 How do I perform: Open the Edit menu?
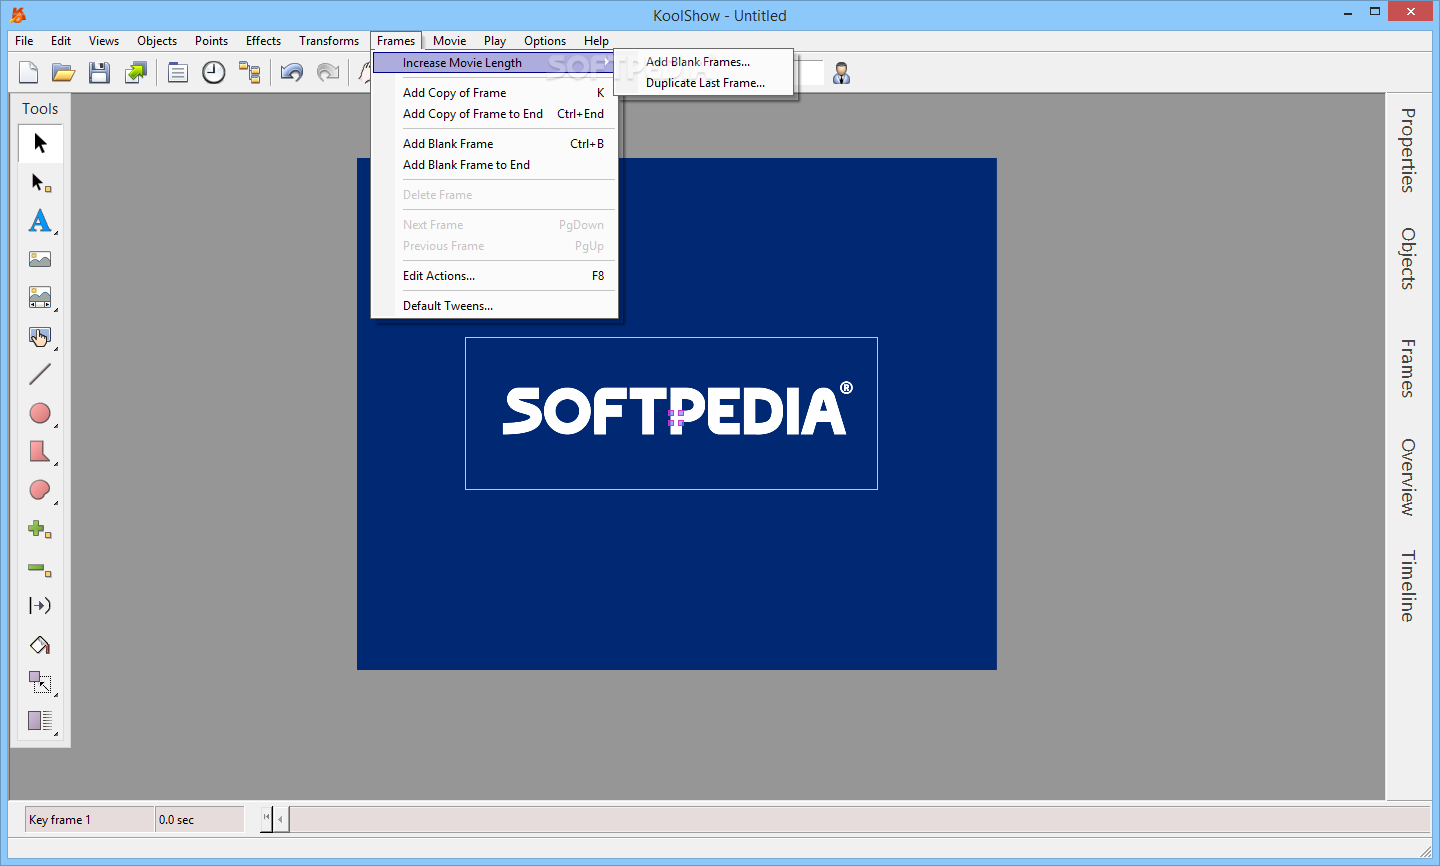pos(61,41)
